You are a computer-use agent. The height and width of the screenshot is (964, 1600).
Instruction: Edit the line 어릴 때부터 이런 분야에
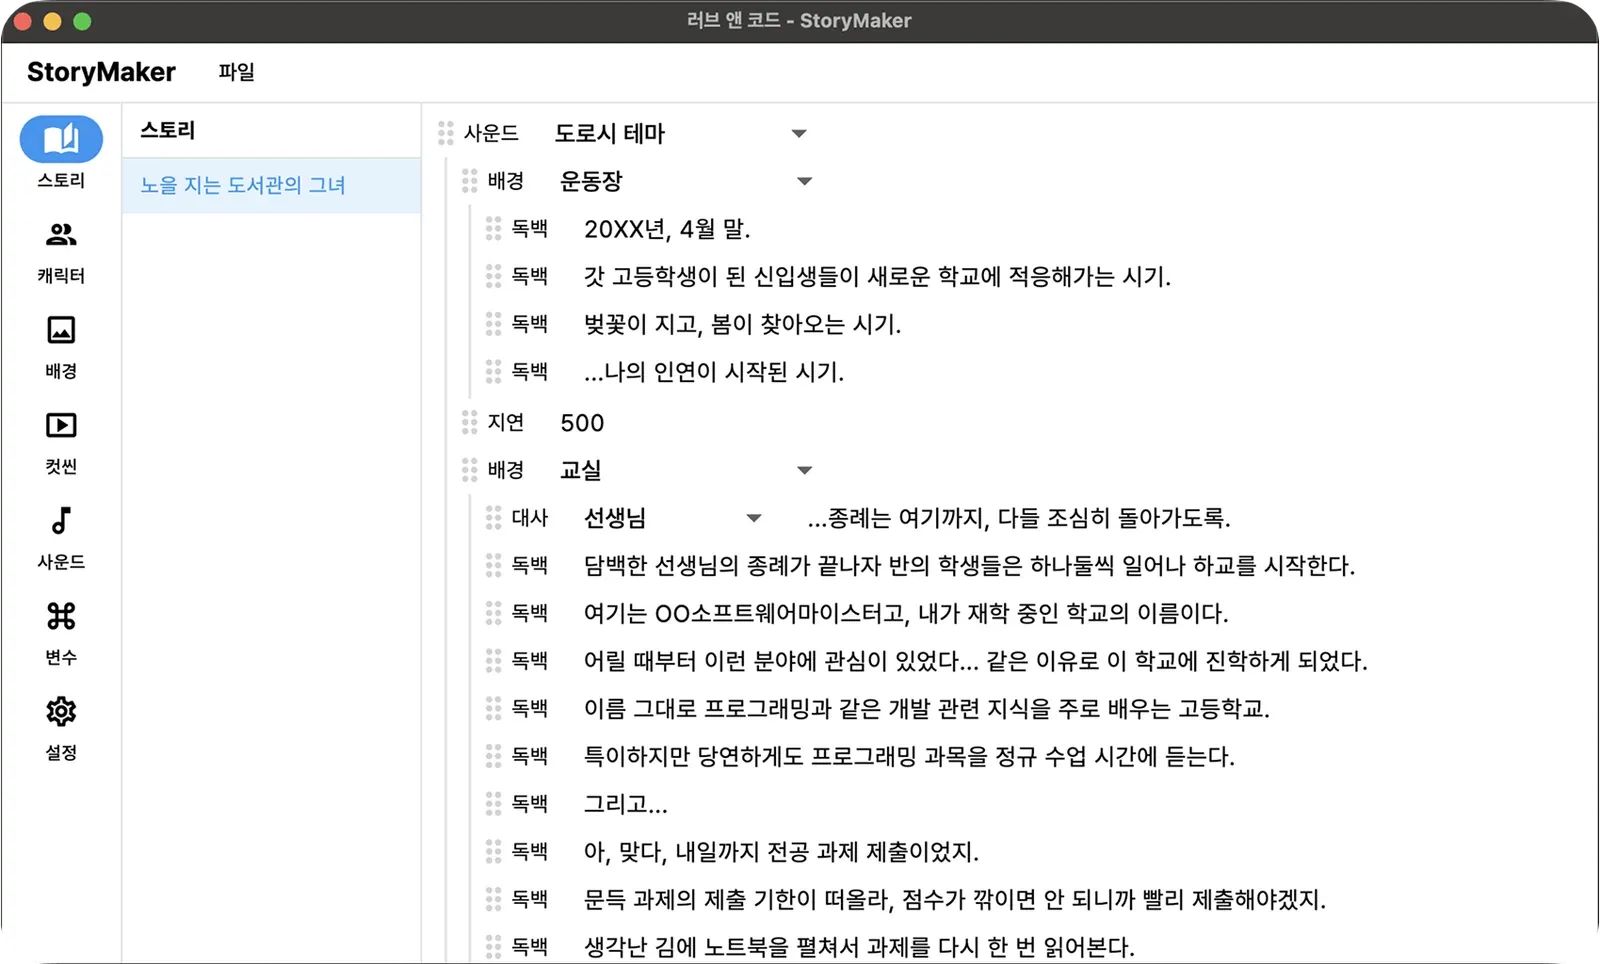[975, 661]
